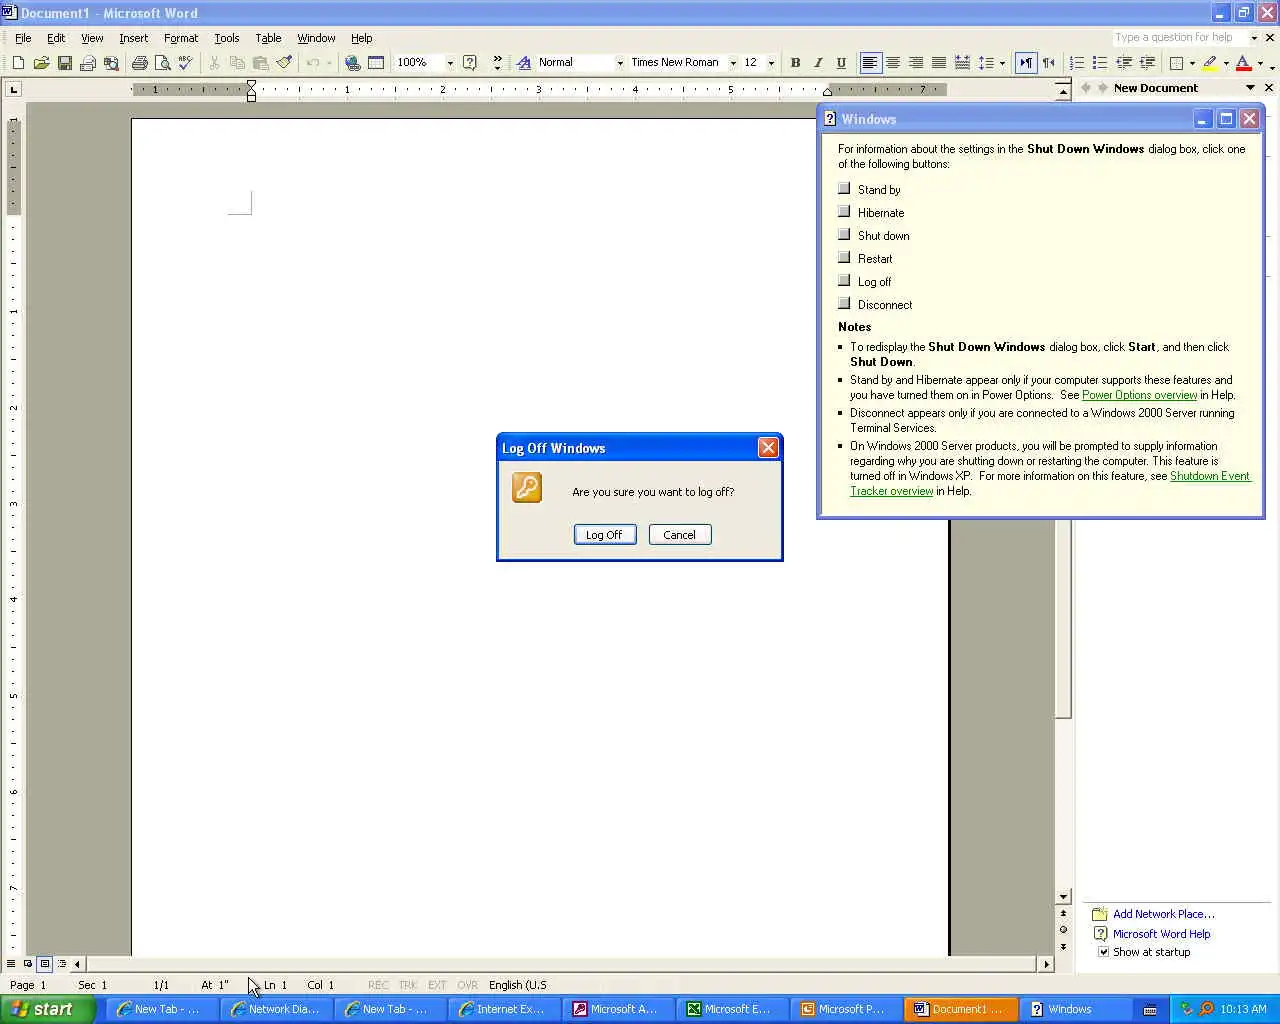This screenshot has height=1024, width=1280.
Task: Open Print Preview from toolbar
Action: pyautogui.click(x=162, y=63)
